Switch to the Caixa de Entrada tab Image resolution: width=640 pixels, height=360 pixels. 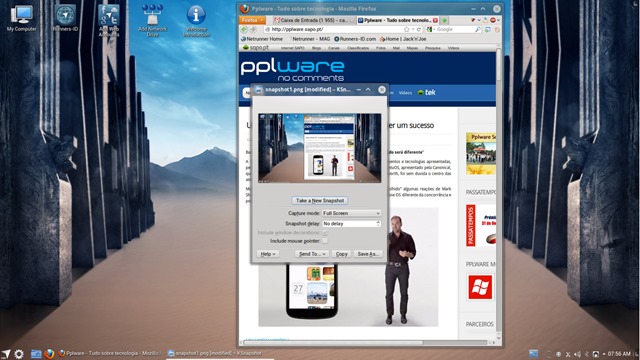point(313,20)
